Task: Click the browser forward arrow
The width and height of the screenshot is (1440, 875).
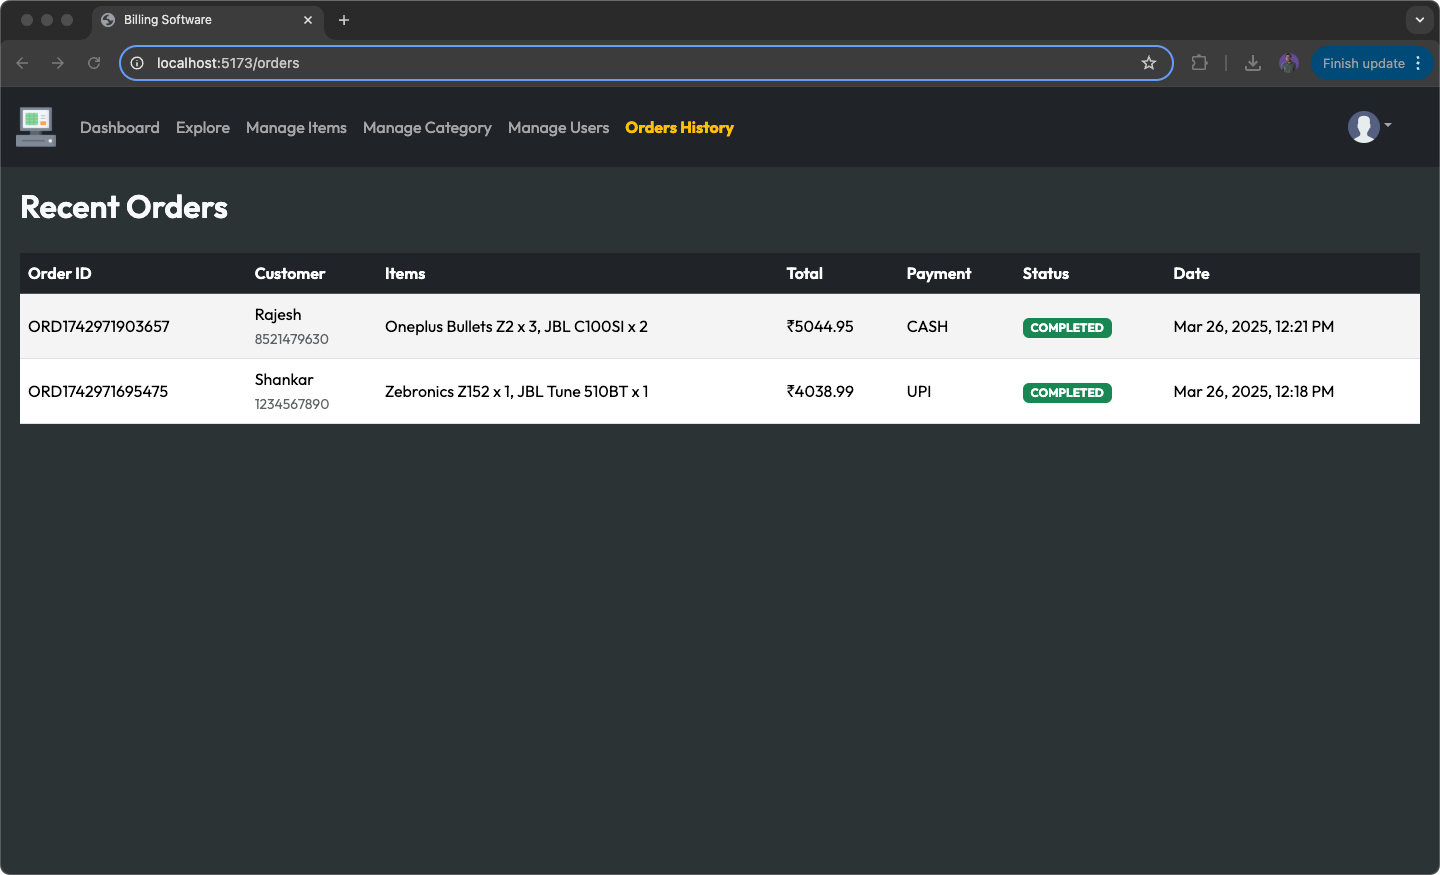Action: pos(58,63)
